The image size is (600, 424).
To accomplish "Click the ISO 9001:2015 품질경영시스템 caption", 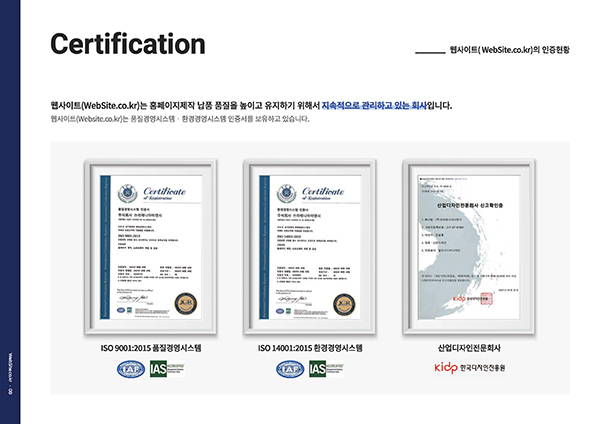I will tap(151, 348).
